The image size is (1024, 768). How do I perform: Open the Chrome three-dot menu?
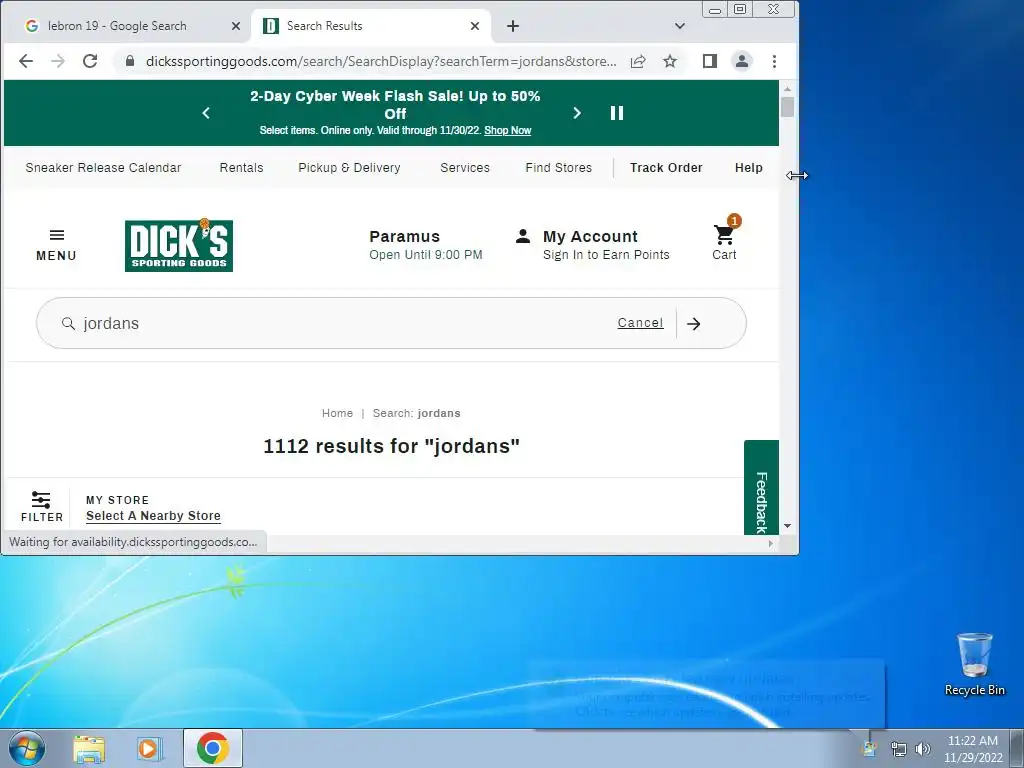(x=775, y=61)
